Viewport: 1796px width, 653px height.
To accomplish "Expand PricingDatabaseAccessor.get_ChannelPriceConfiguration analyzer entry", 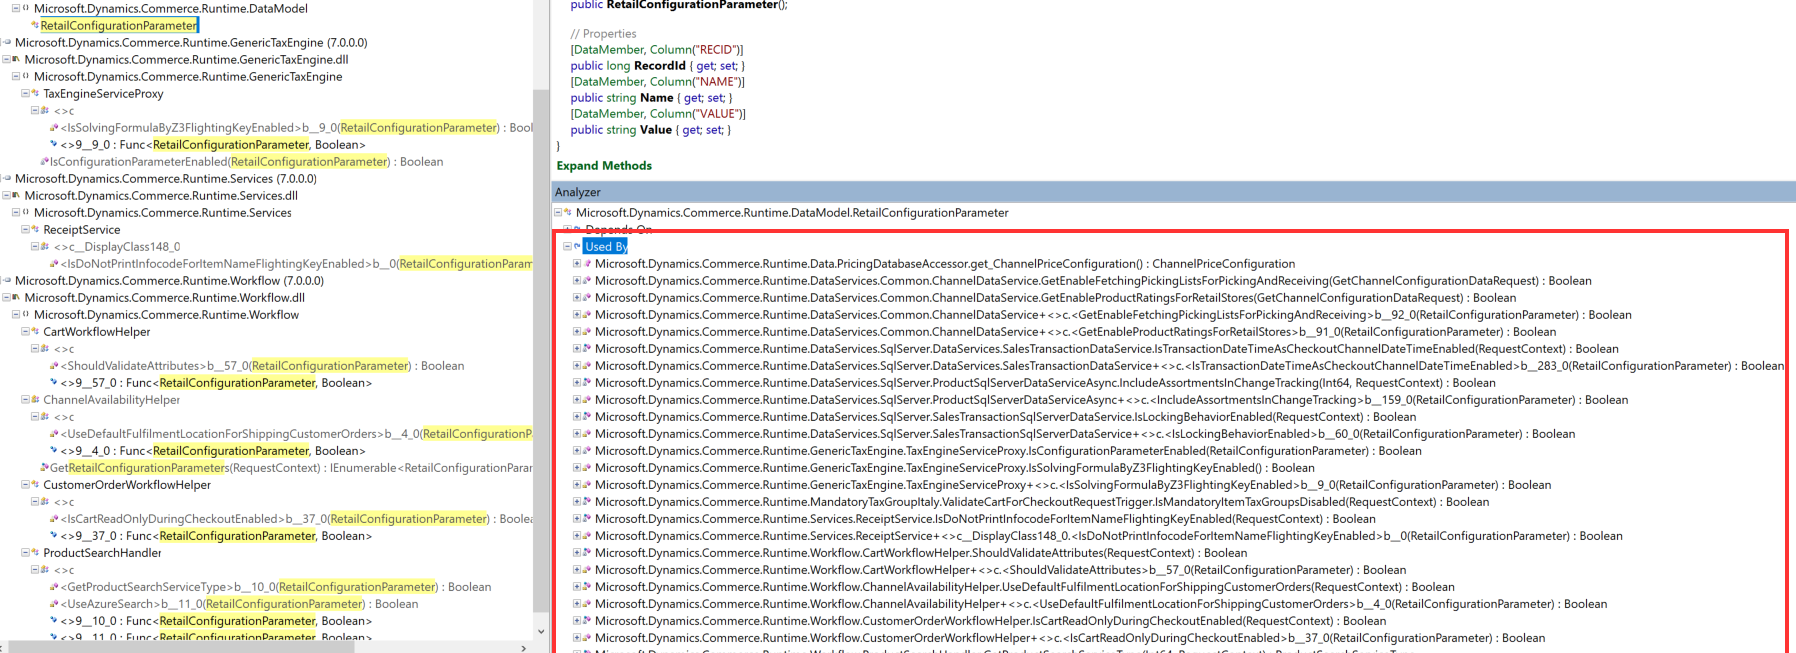I will (x=577, y=263).
